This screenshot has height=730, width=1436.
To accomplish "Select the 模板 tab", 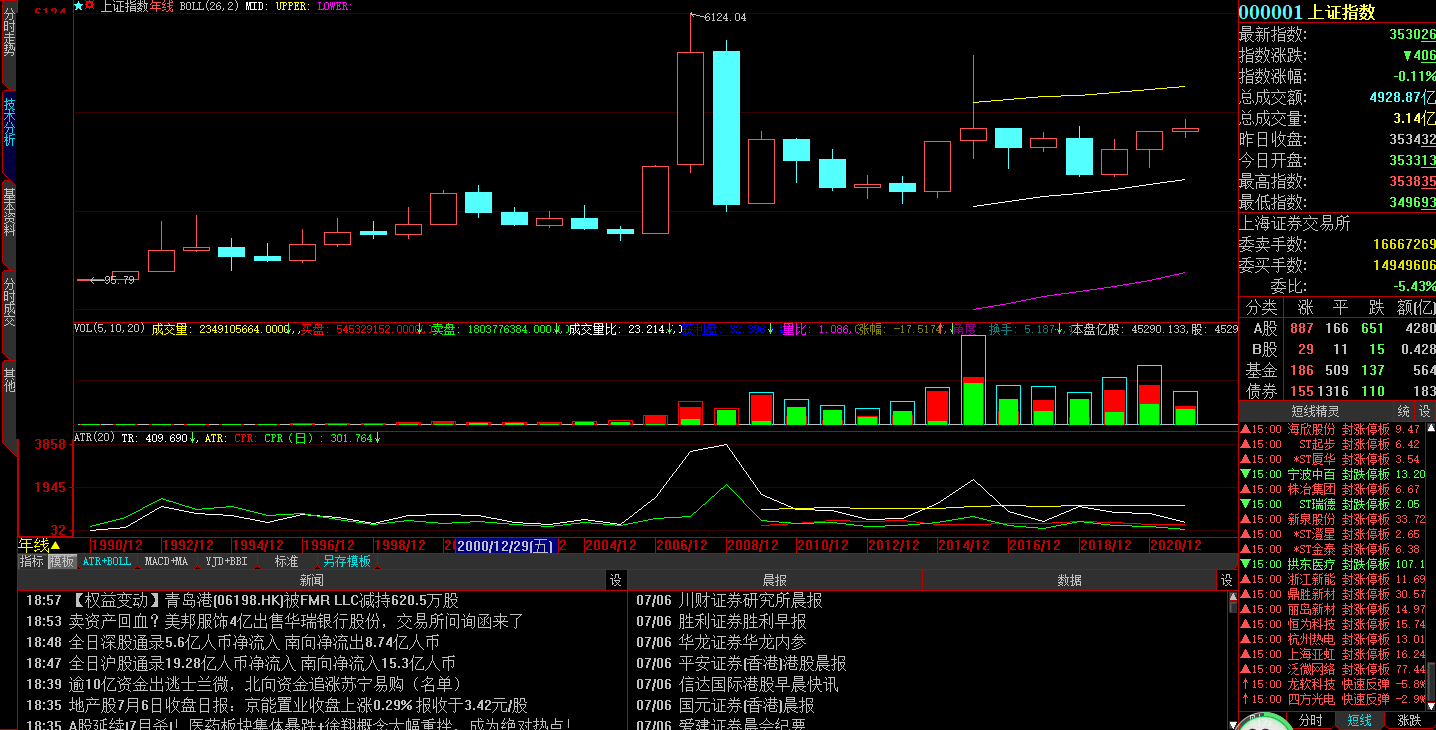I will pos(61,562).
